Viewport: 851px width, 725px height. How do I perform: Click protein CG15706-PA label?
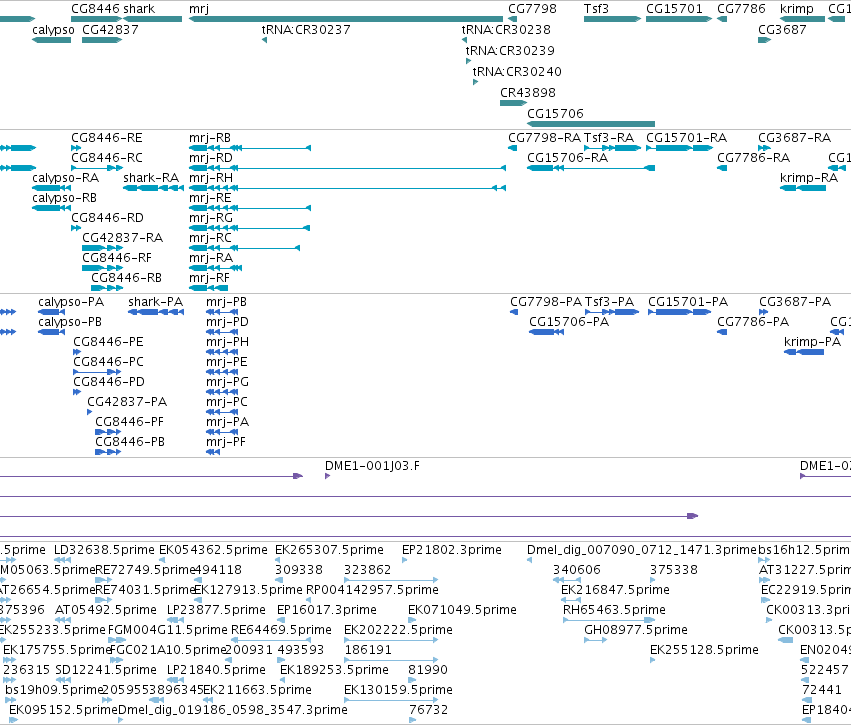(x=569, y=322)
